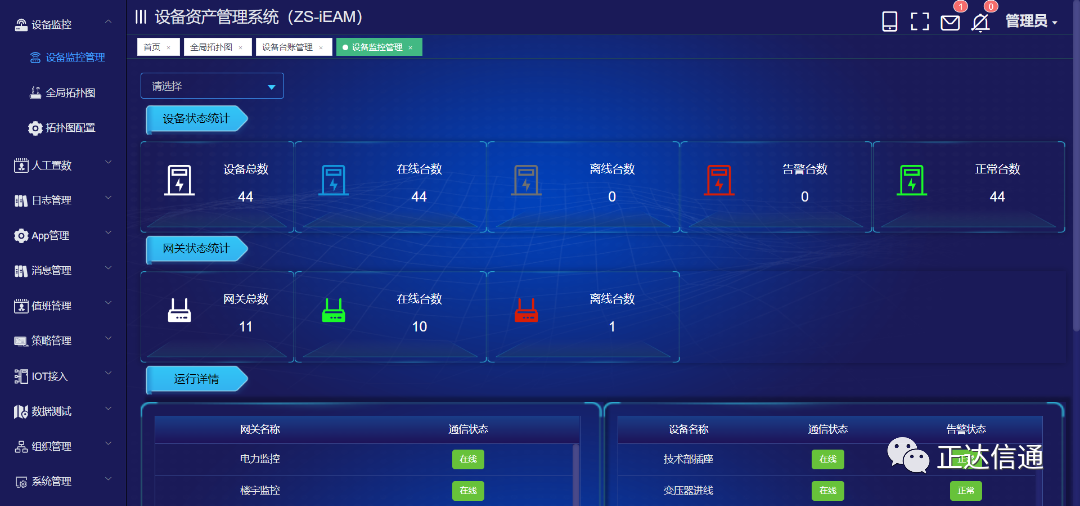This screenshot has width=1080, height=506.
Task: Open the mobile device view icon
Action: coord(889,21)
